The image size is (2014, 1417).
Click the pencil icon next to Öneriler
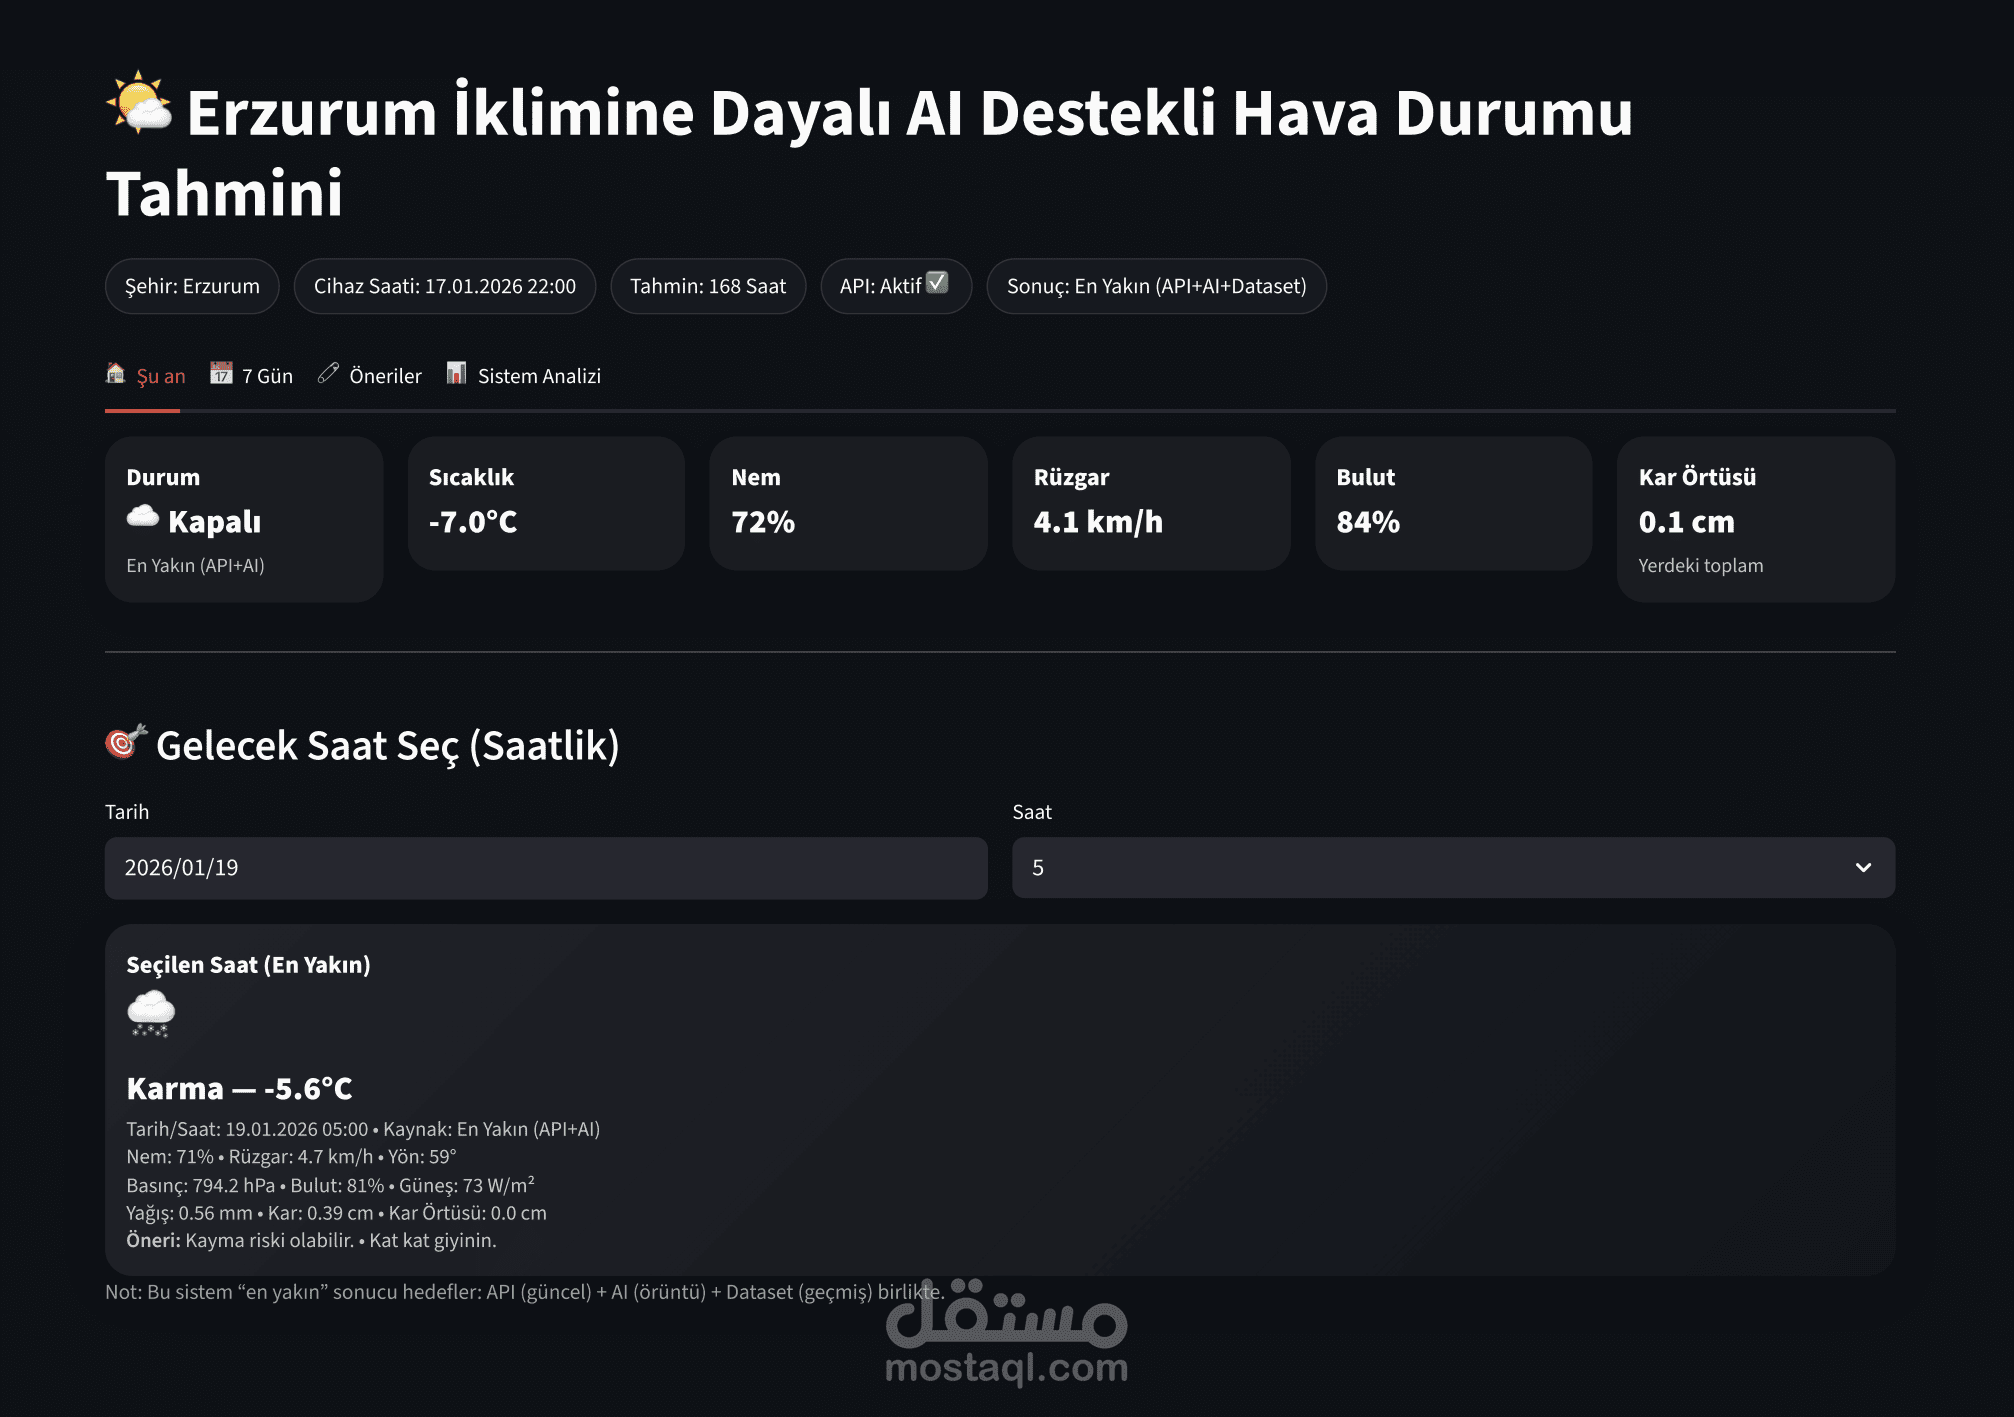click(328, 374)
